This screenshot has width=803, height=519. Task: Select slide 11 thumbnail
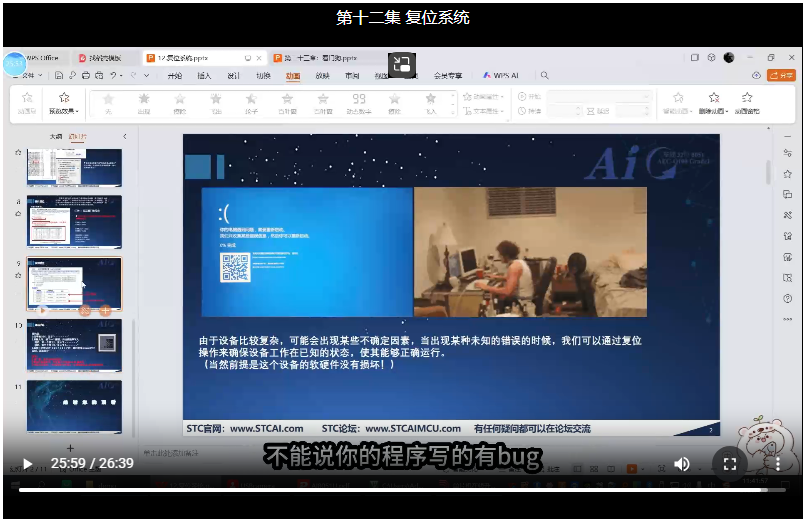click(74, 407)
